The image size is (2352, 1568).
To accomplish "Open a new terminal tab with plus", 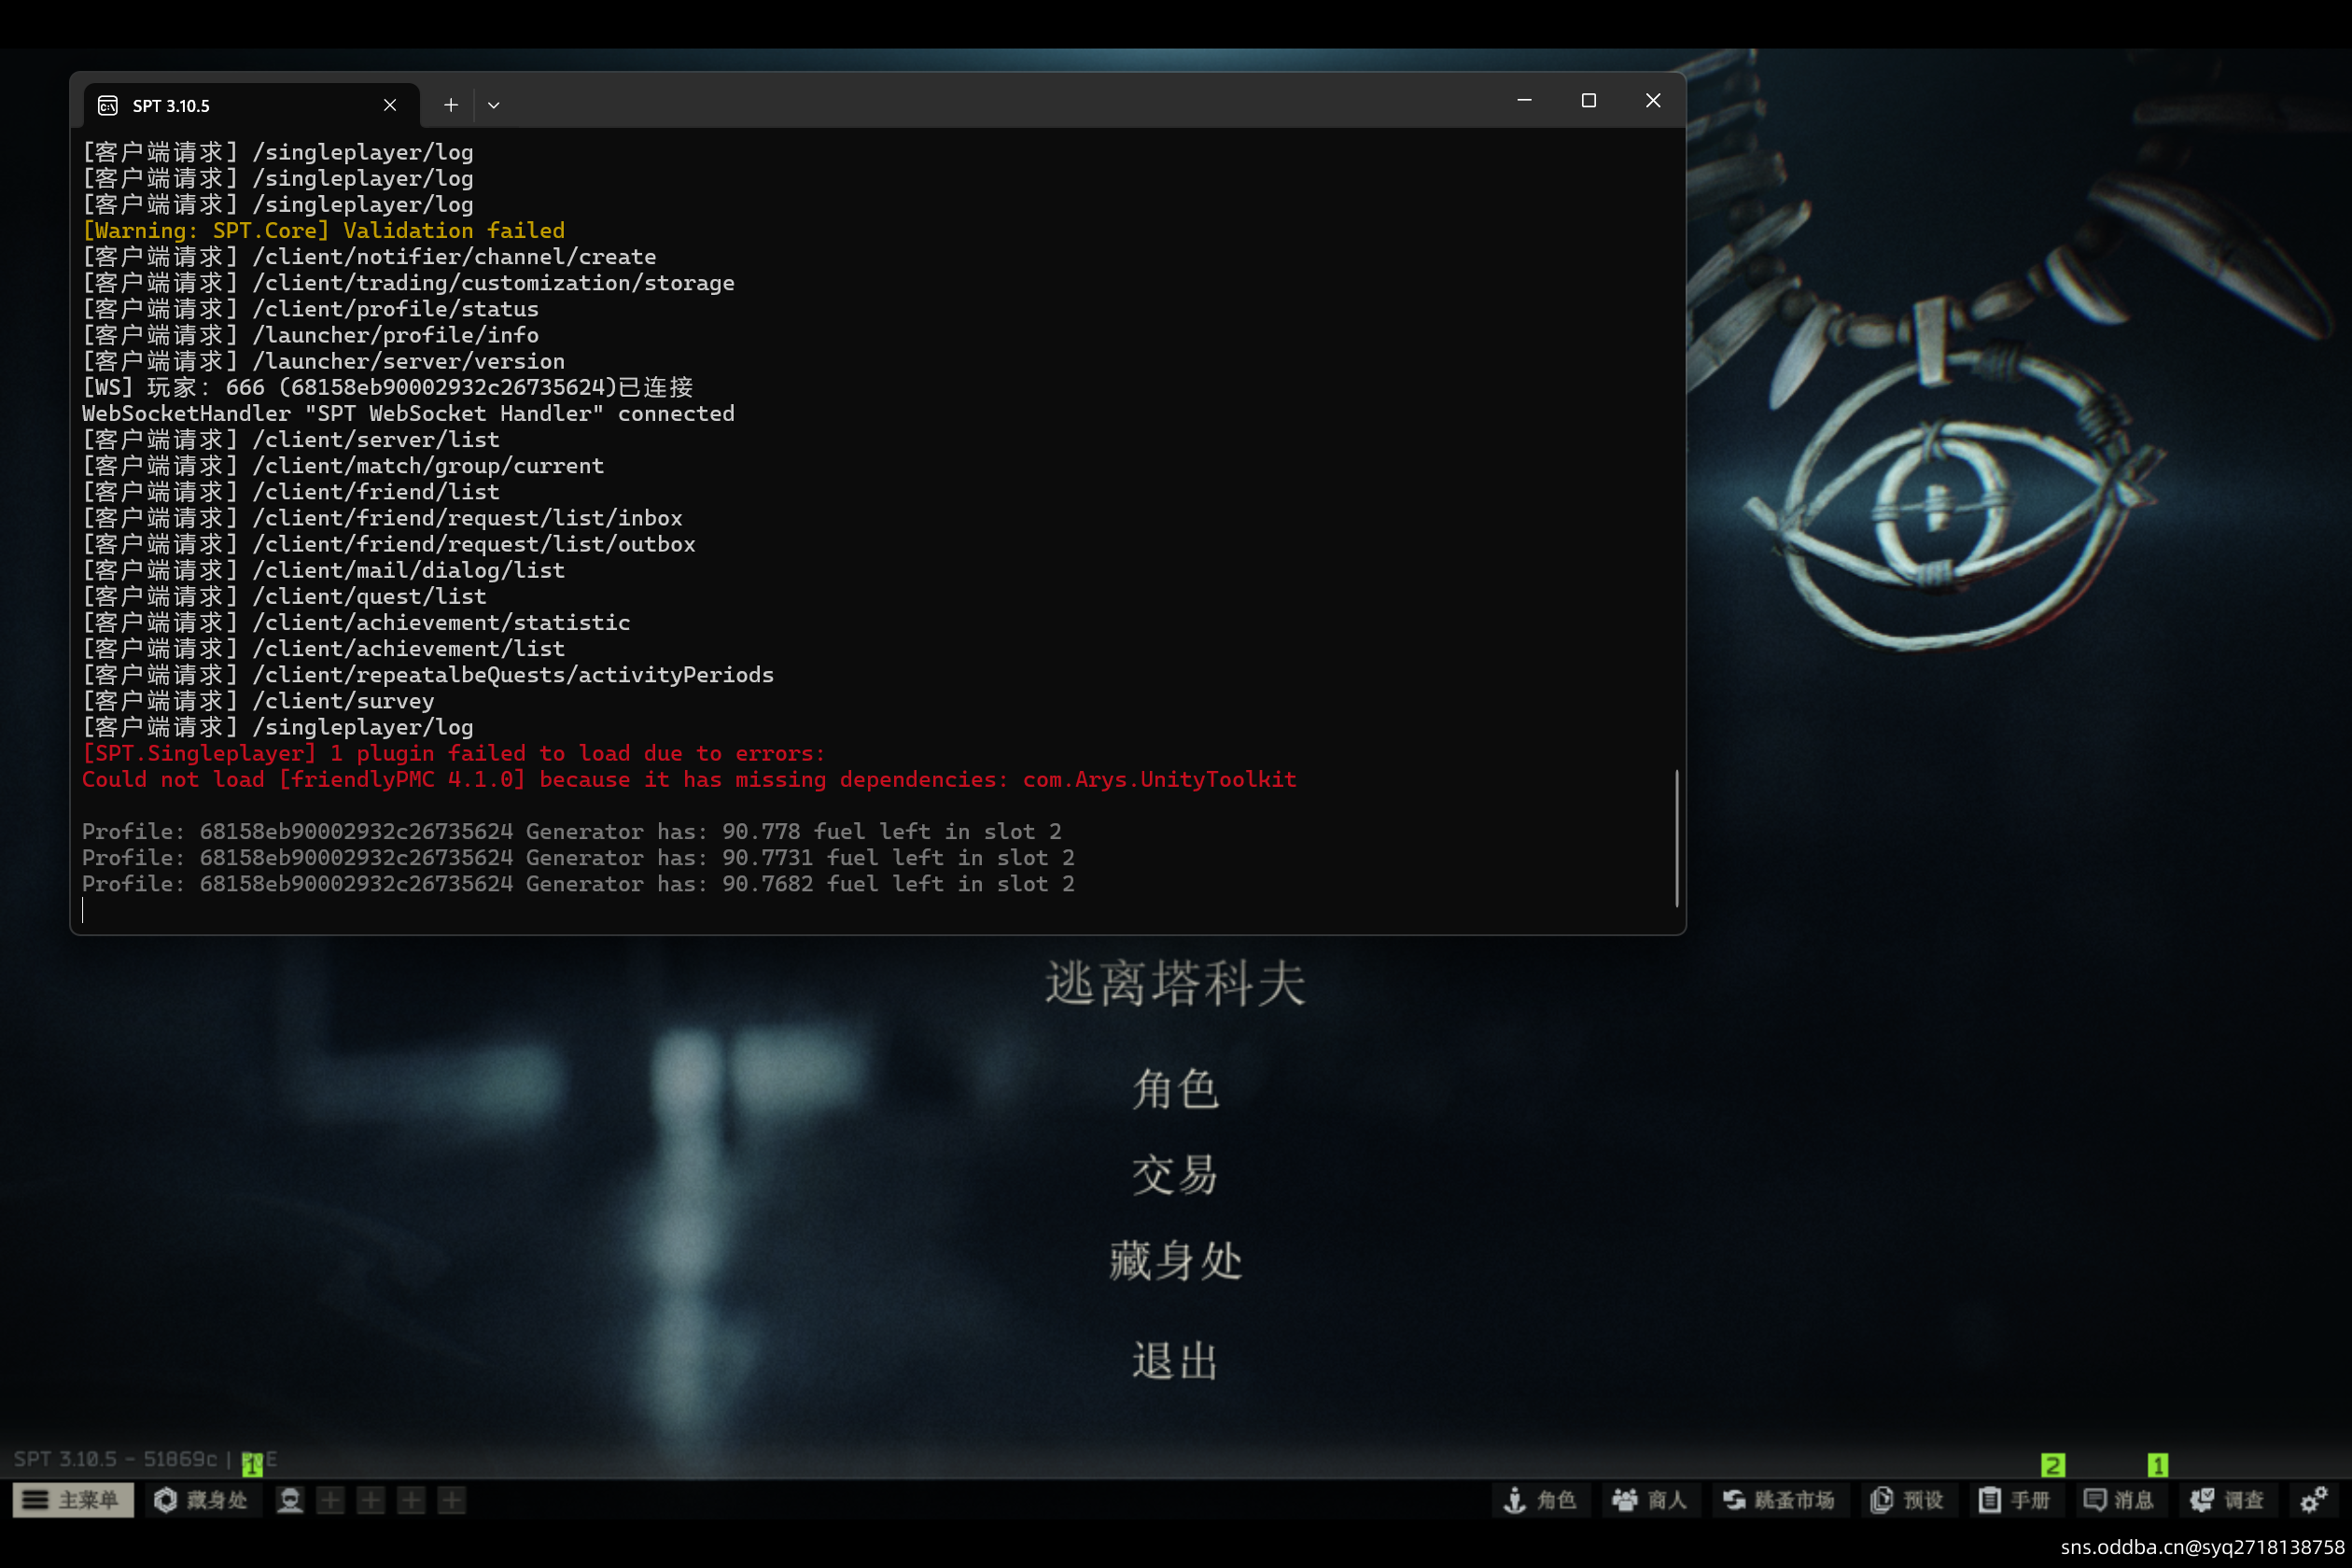I will point(451,105).
